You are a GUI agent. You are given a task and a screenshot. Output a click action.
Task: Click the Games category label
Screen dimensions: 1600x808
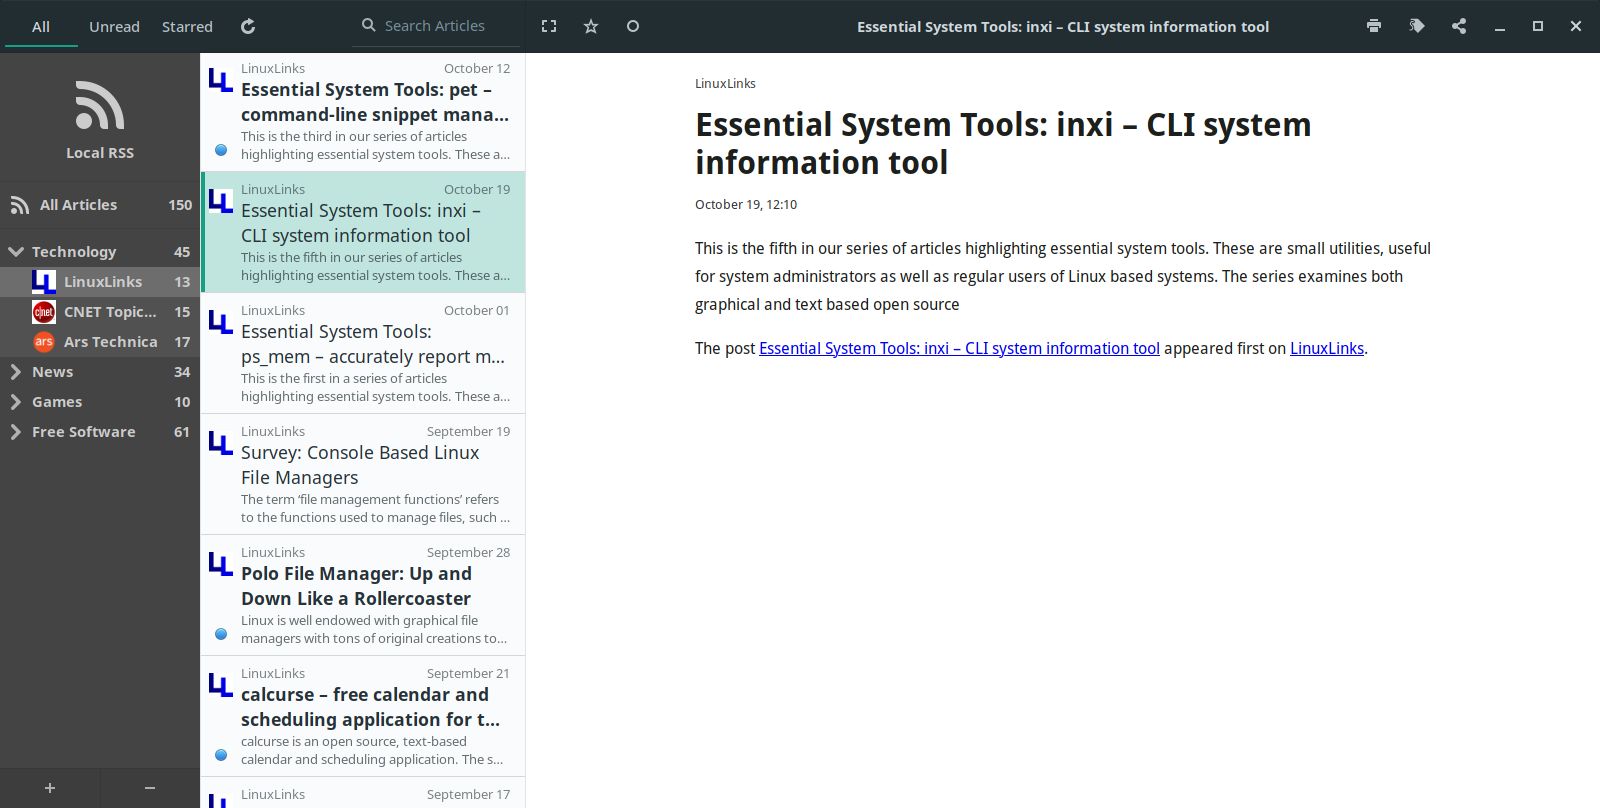(57, 402)
